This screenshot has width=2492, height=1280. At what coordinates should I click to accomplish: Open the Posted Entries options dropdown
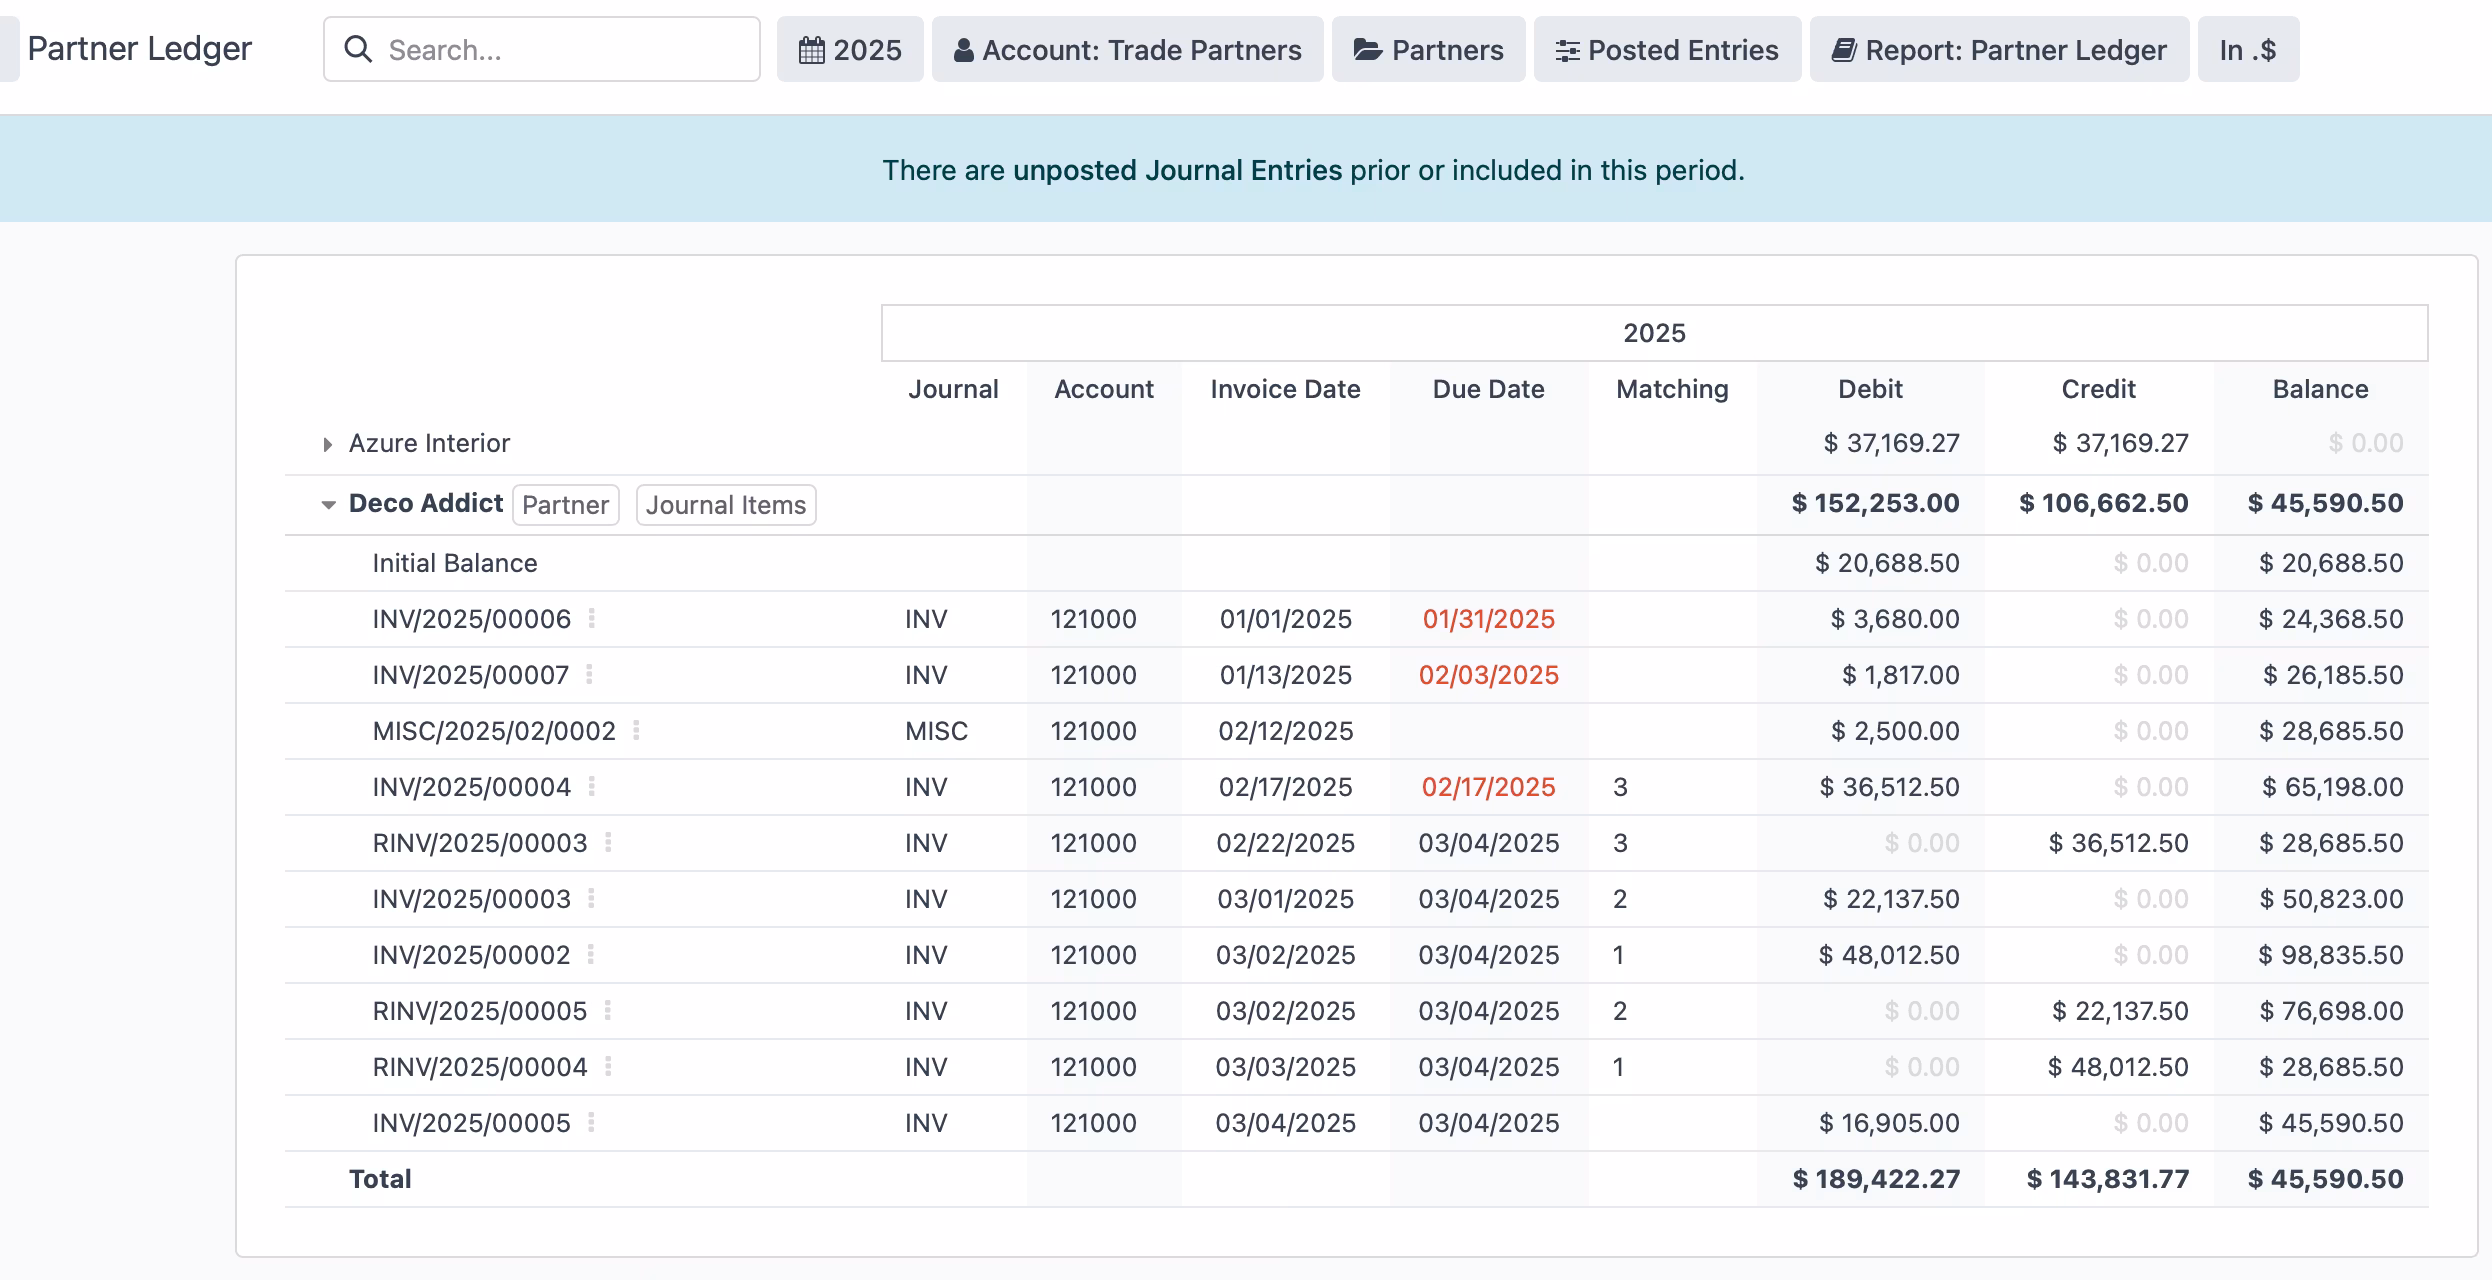click(1667, 49)
